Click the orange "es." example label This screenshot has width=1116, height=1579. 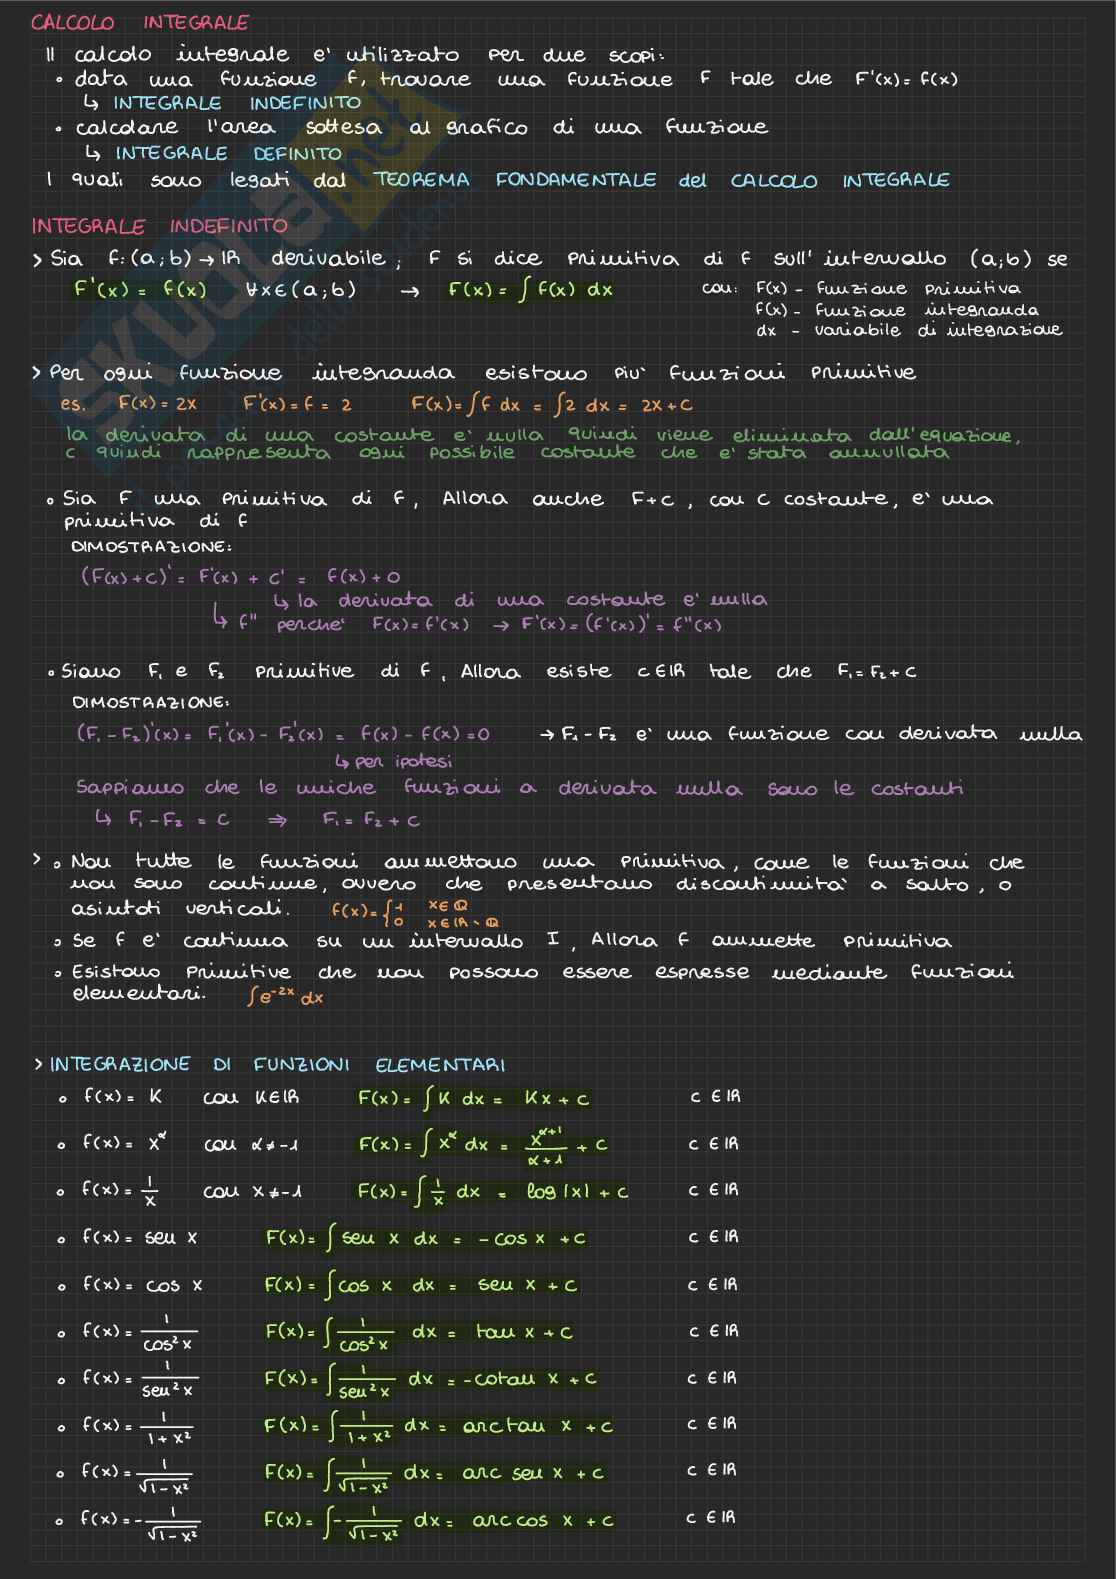pyautogui.click(x=73, y=404)
